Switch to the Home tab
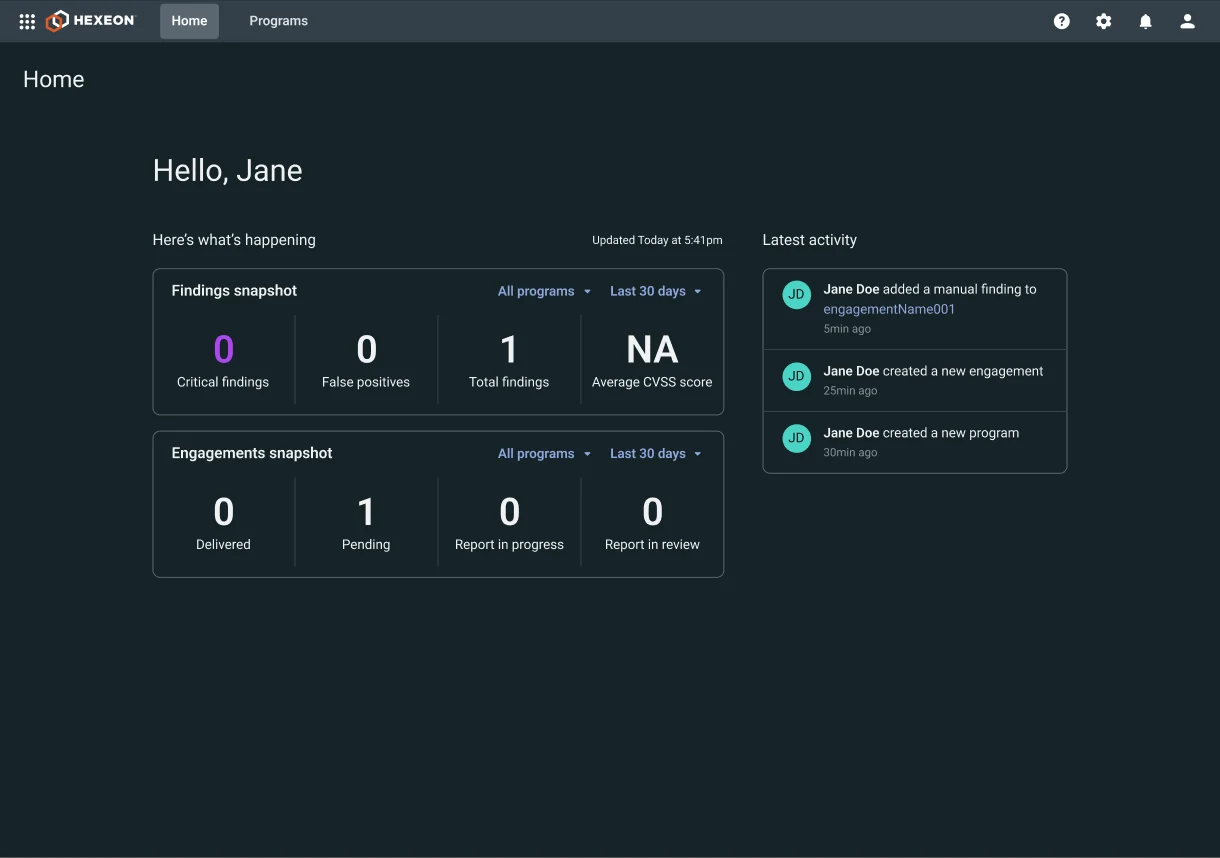Viewport: 1220px width, 858px height. click(189, 21)
